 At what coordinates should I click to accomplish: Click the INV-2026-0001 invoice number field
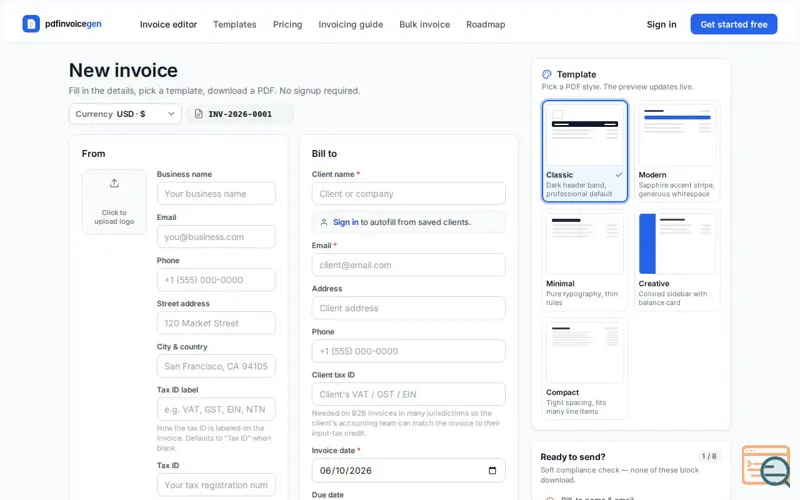click(240, 114)
